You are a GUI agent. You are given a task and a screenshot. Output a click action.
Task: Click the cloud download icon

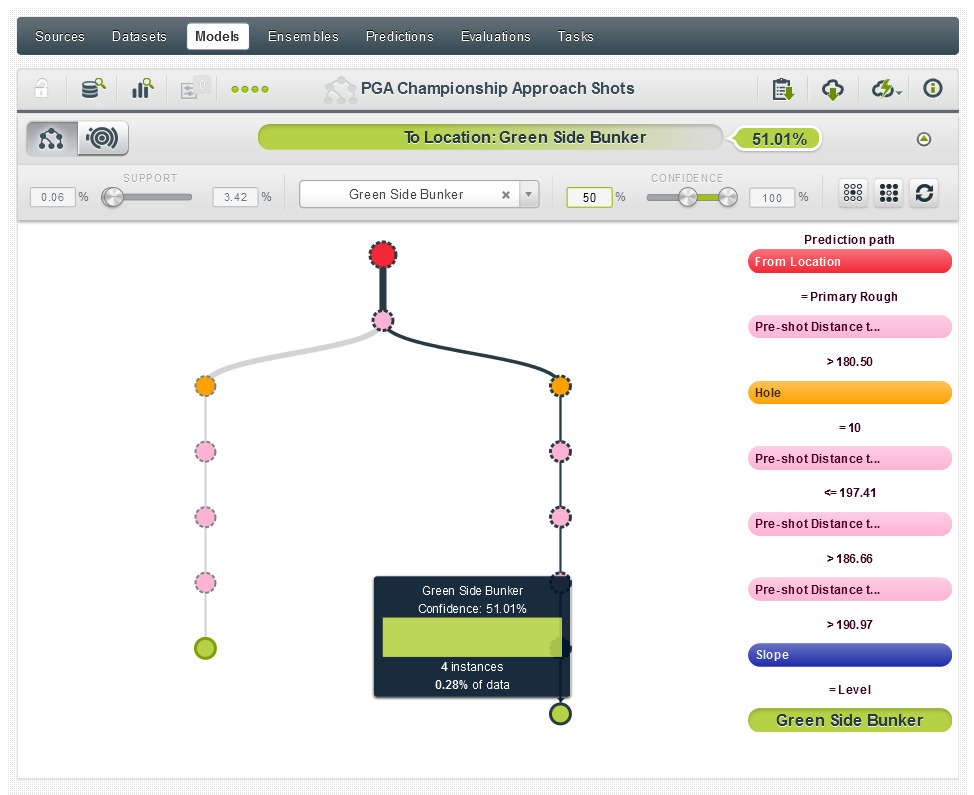832,89
